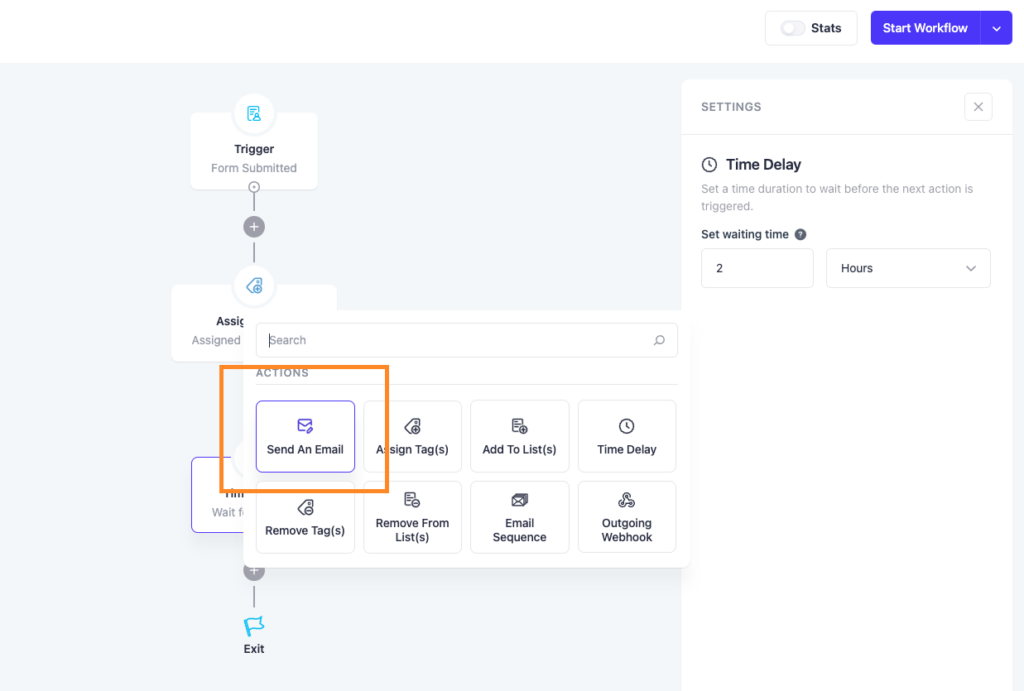Choose the Remove From List(s) action
This screenshot has height=691, width=1024.
pyautogui.click(x=412, y=517)
